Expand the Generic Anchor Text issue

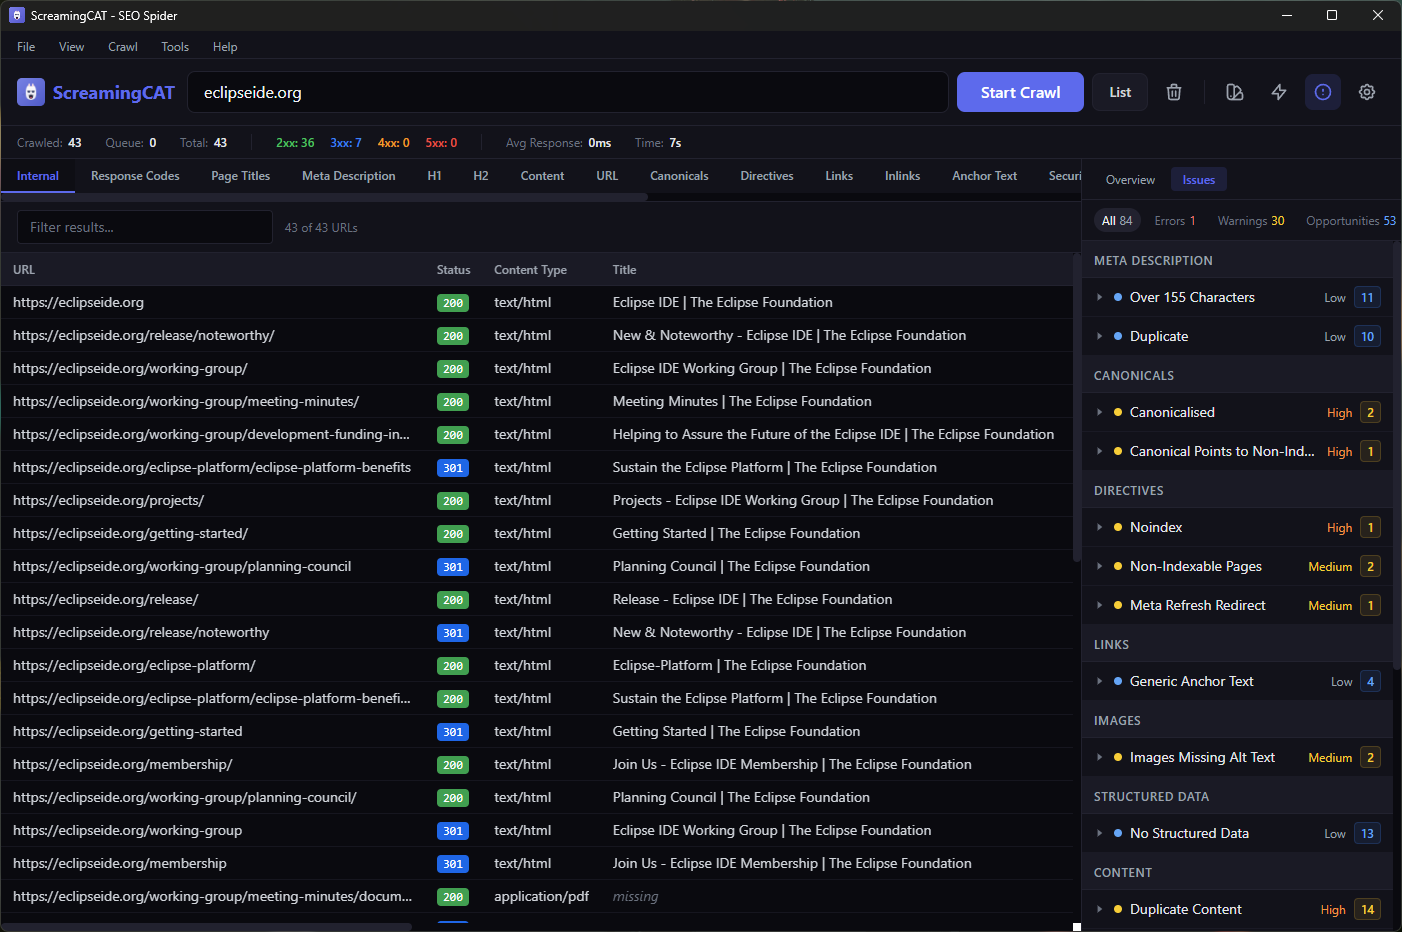coord(1099,681)
